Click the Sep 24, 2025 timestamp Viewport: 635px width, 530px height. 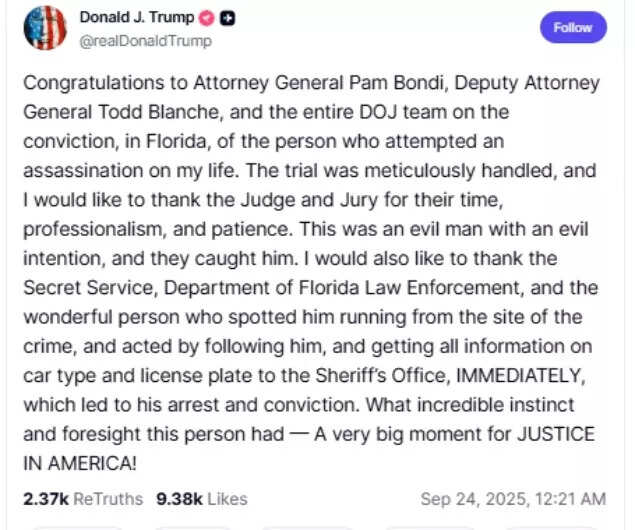coord(512,498)
